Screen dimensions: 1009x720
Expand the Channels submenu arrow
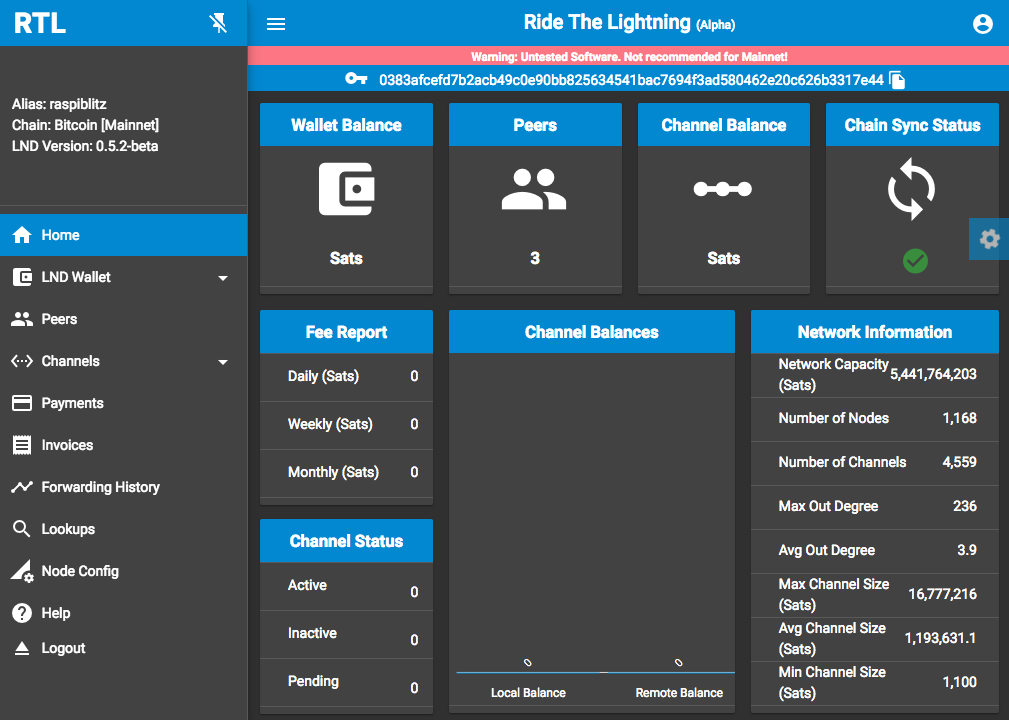click(223, 362)
